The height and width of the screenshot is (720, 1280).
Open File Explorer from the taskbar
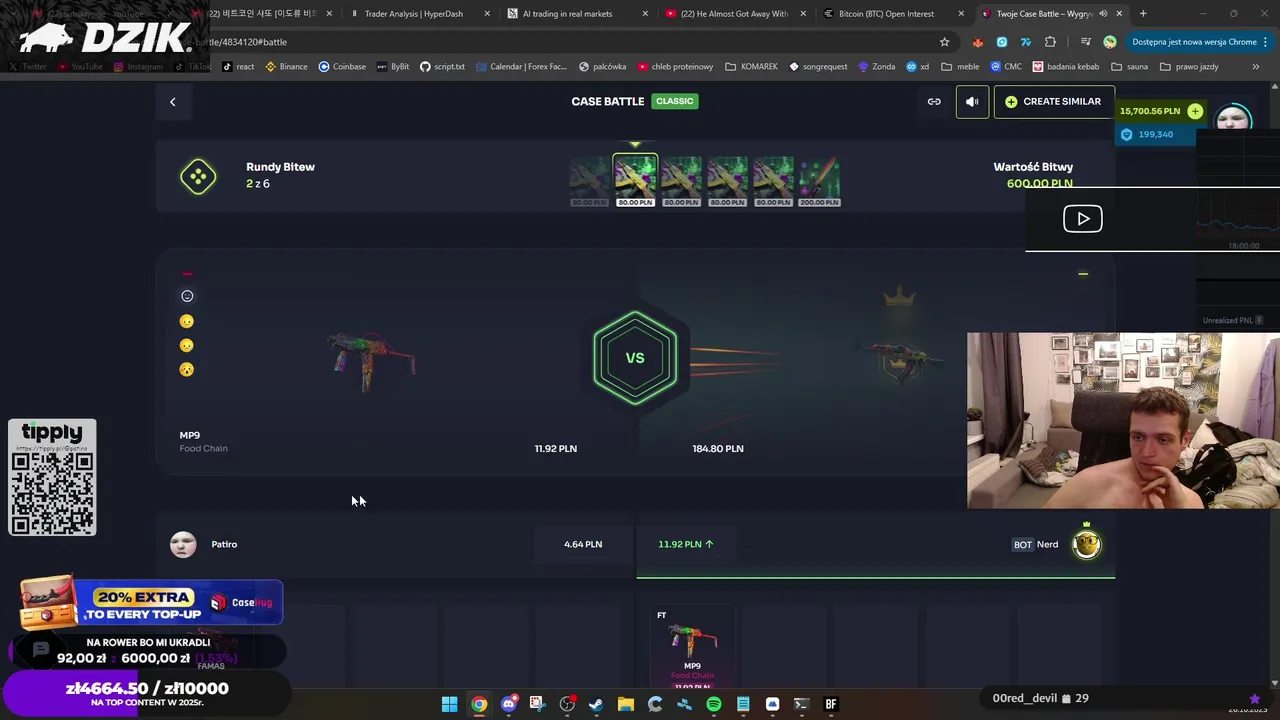tap(625, 704)
